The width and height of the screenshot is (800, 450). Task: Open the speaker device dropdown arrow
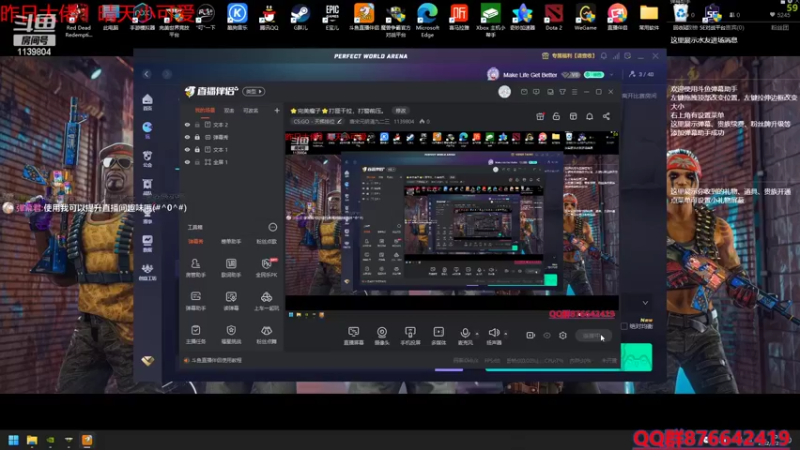[506, 334]
